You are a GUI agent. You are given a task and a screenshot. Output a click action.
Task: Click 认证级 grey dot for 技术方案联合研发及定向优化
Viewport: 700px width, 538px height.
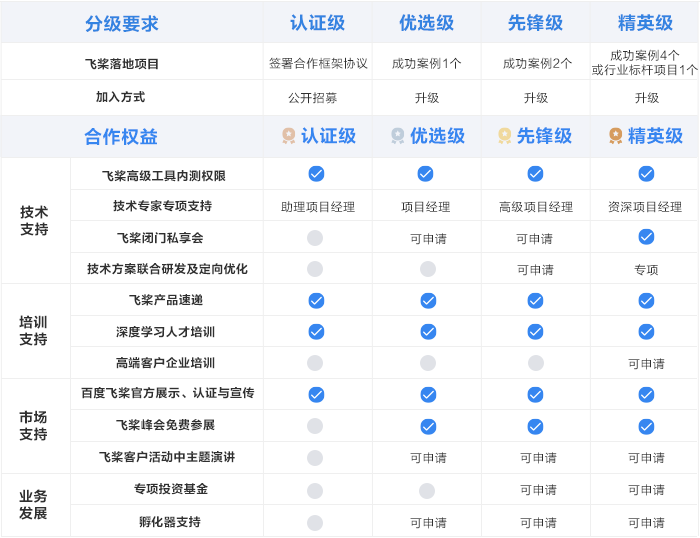(x=315, y=269)
